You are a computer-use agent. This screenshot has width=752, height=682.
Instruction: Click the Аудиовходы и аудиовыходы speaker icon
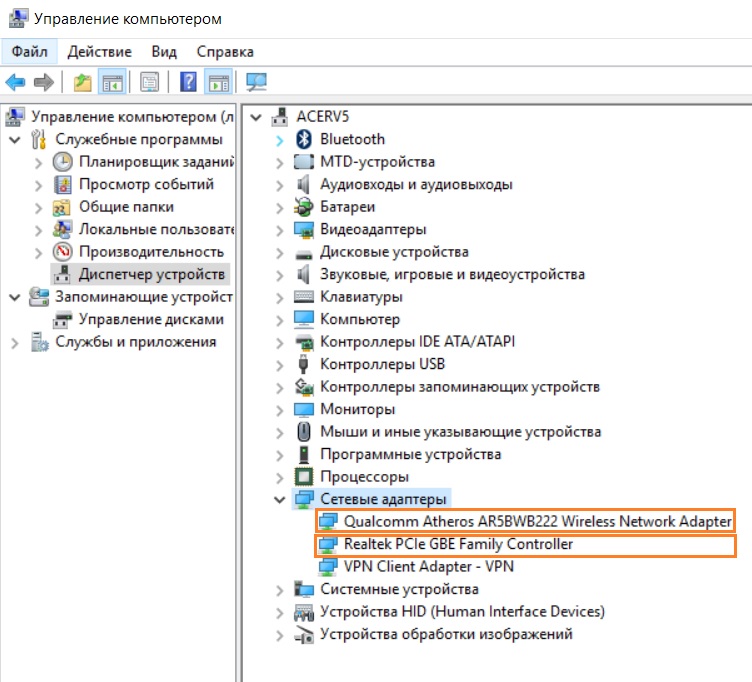tap(303, 184)
